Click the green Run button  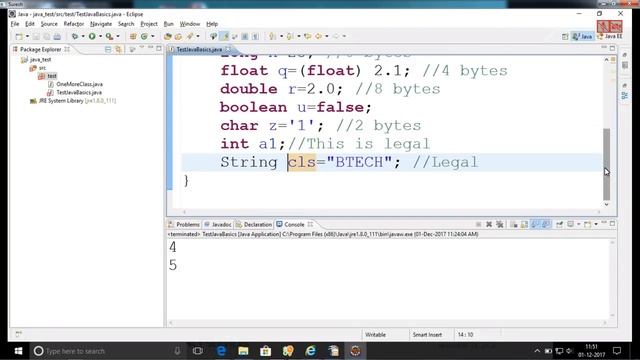point(92,36)
